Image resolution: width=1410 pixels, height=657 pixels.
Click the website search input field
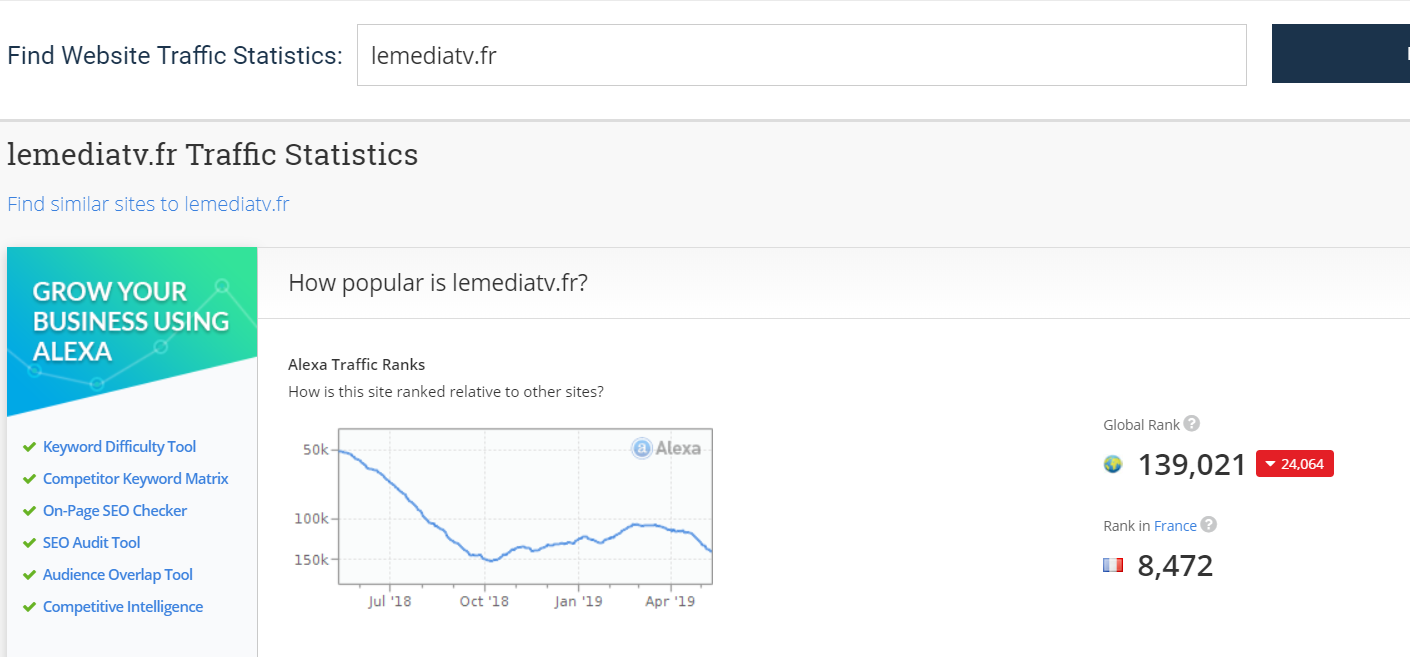[801, 55]
